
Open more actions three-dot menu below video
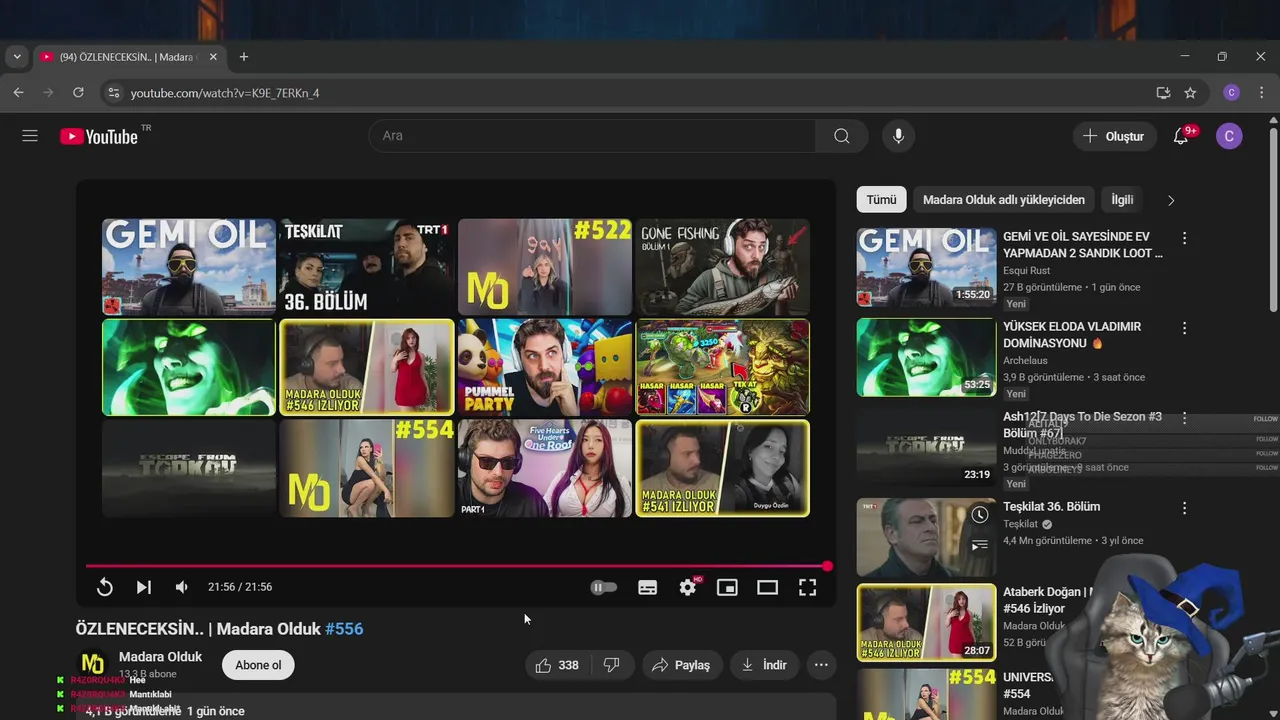pos(821,665)
